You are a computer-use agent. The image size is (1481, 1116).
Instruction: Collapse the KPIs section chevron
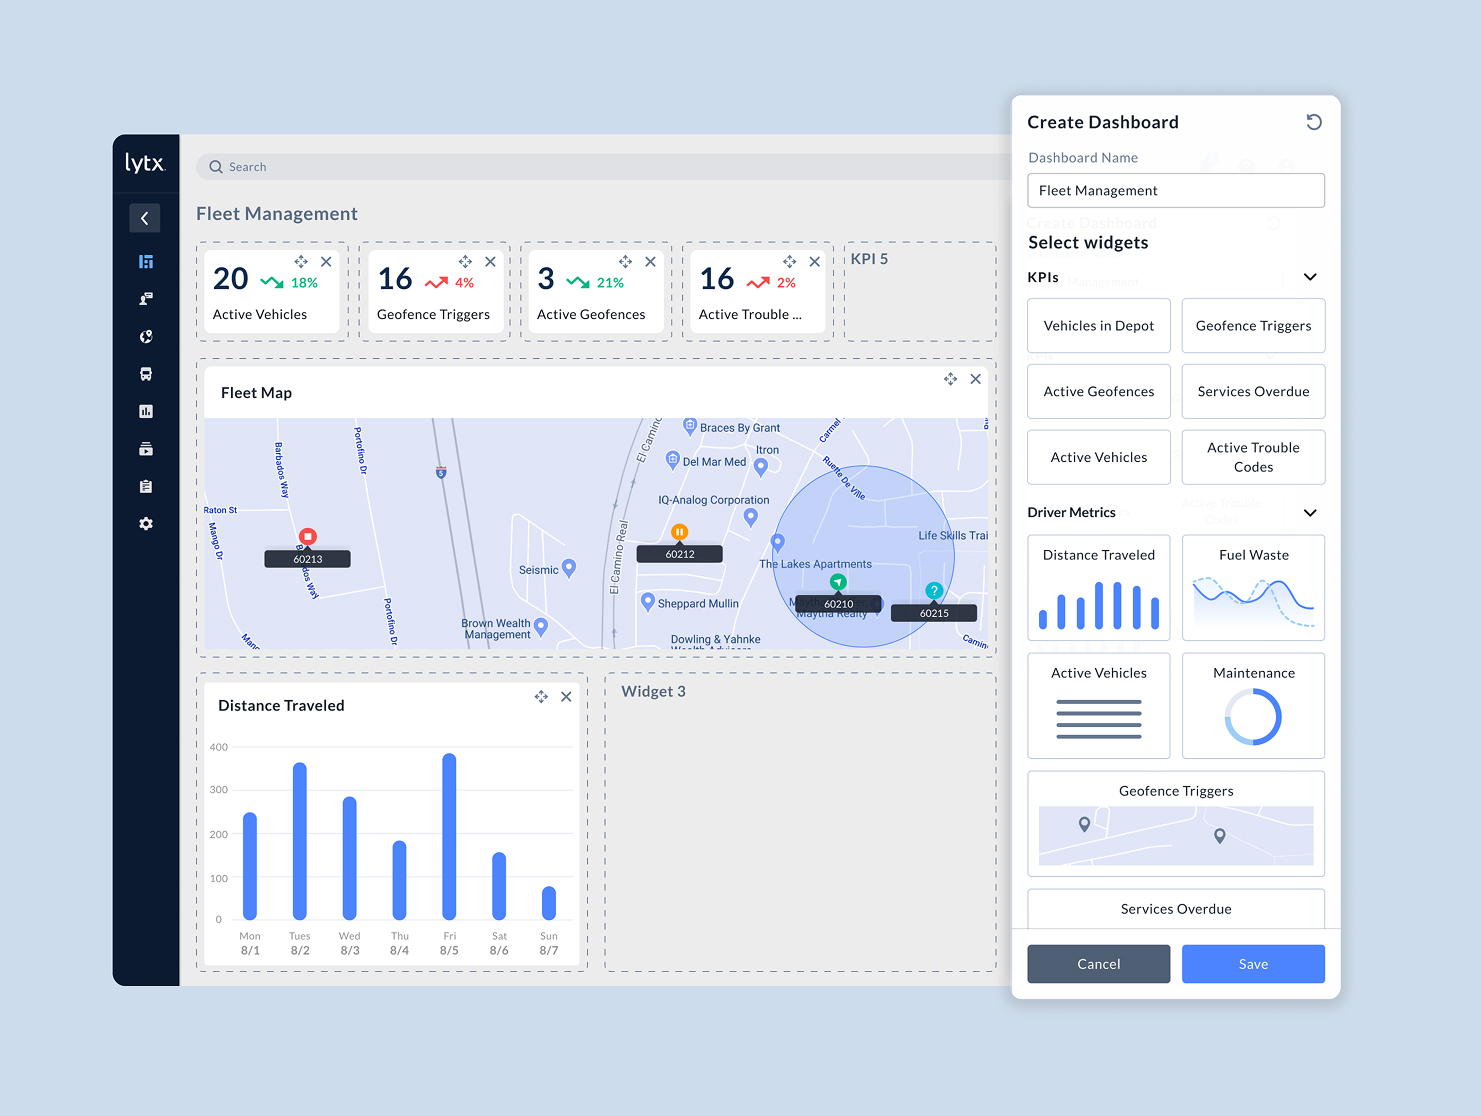coord(1310,277)
